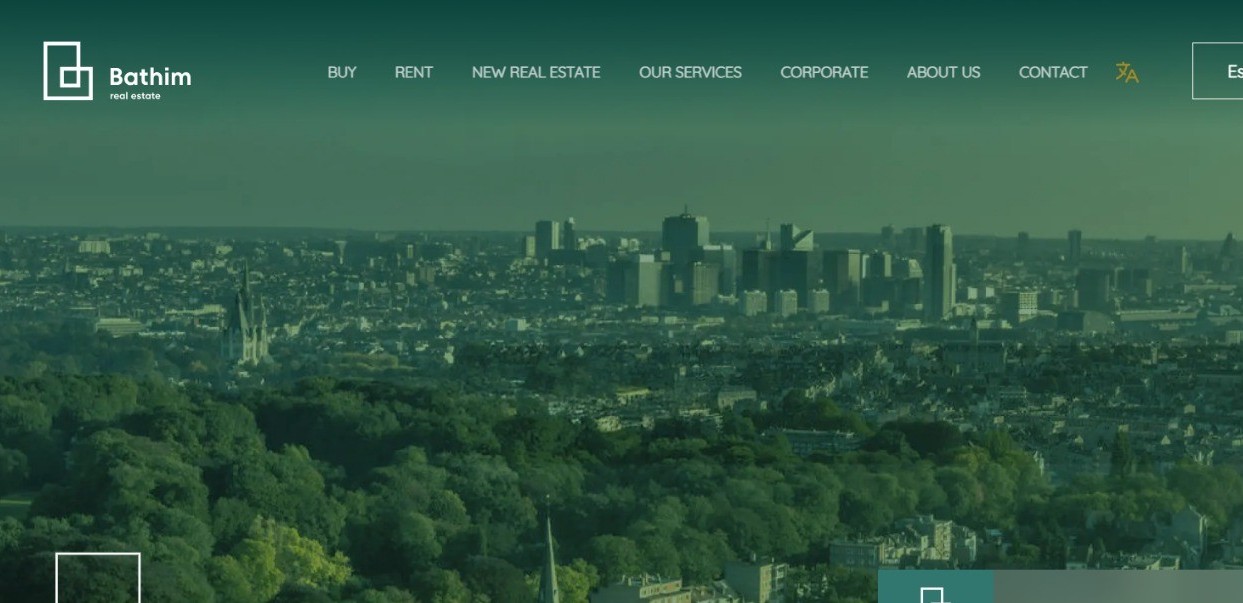Select the CORPORATE navigation item

pyautogui.click(x=824, y=72)
